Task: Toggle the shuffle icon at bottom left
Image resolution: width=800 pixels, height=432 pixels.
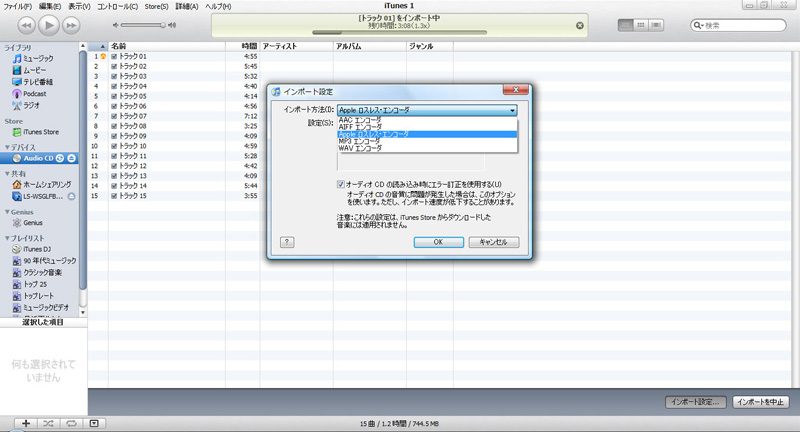Action: pos(47,423)
